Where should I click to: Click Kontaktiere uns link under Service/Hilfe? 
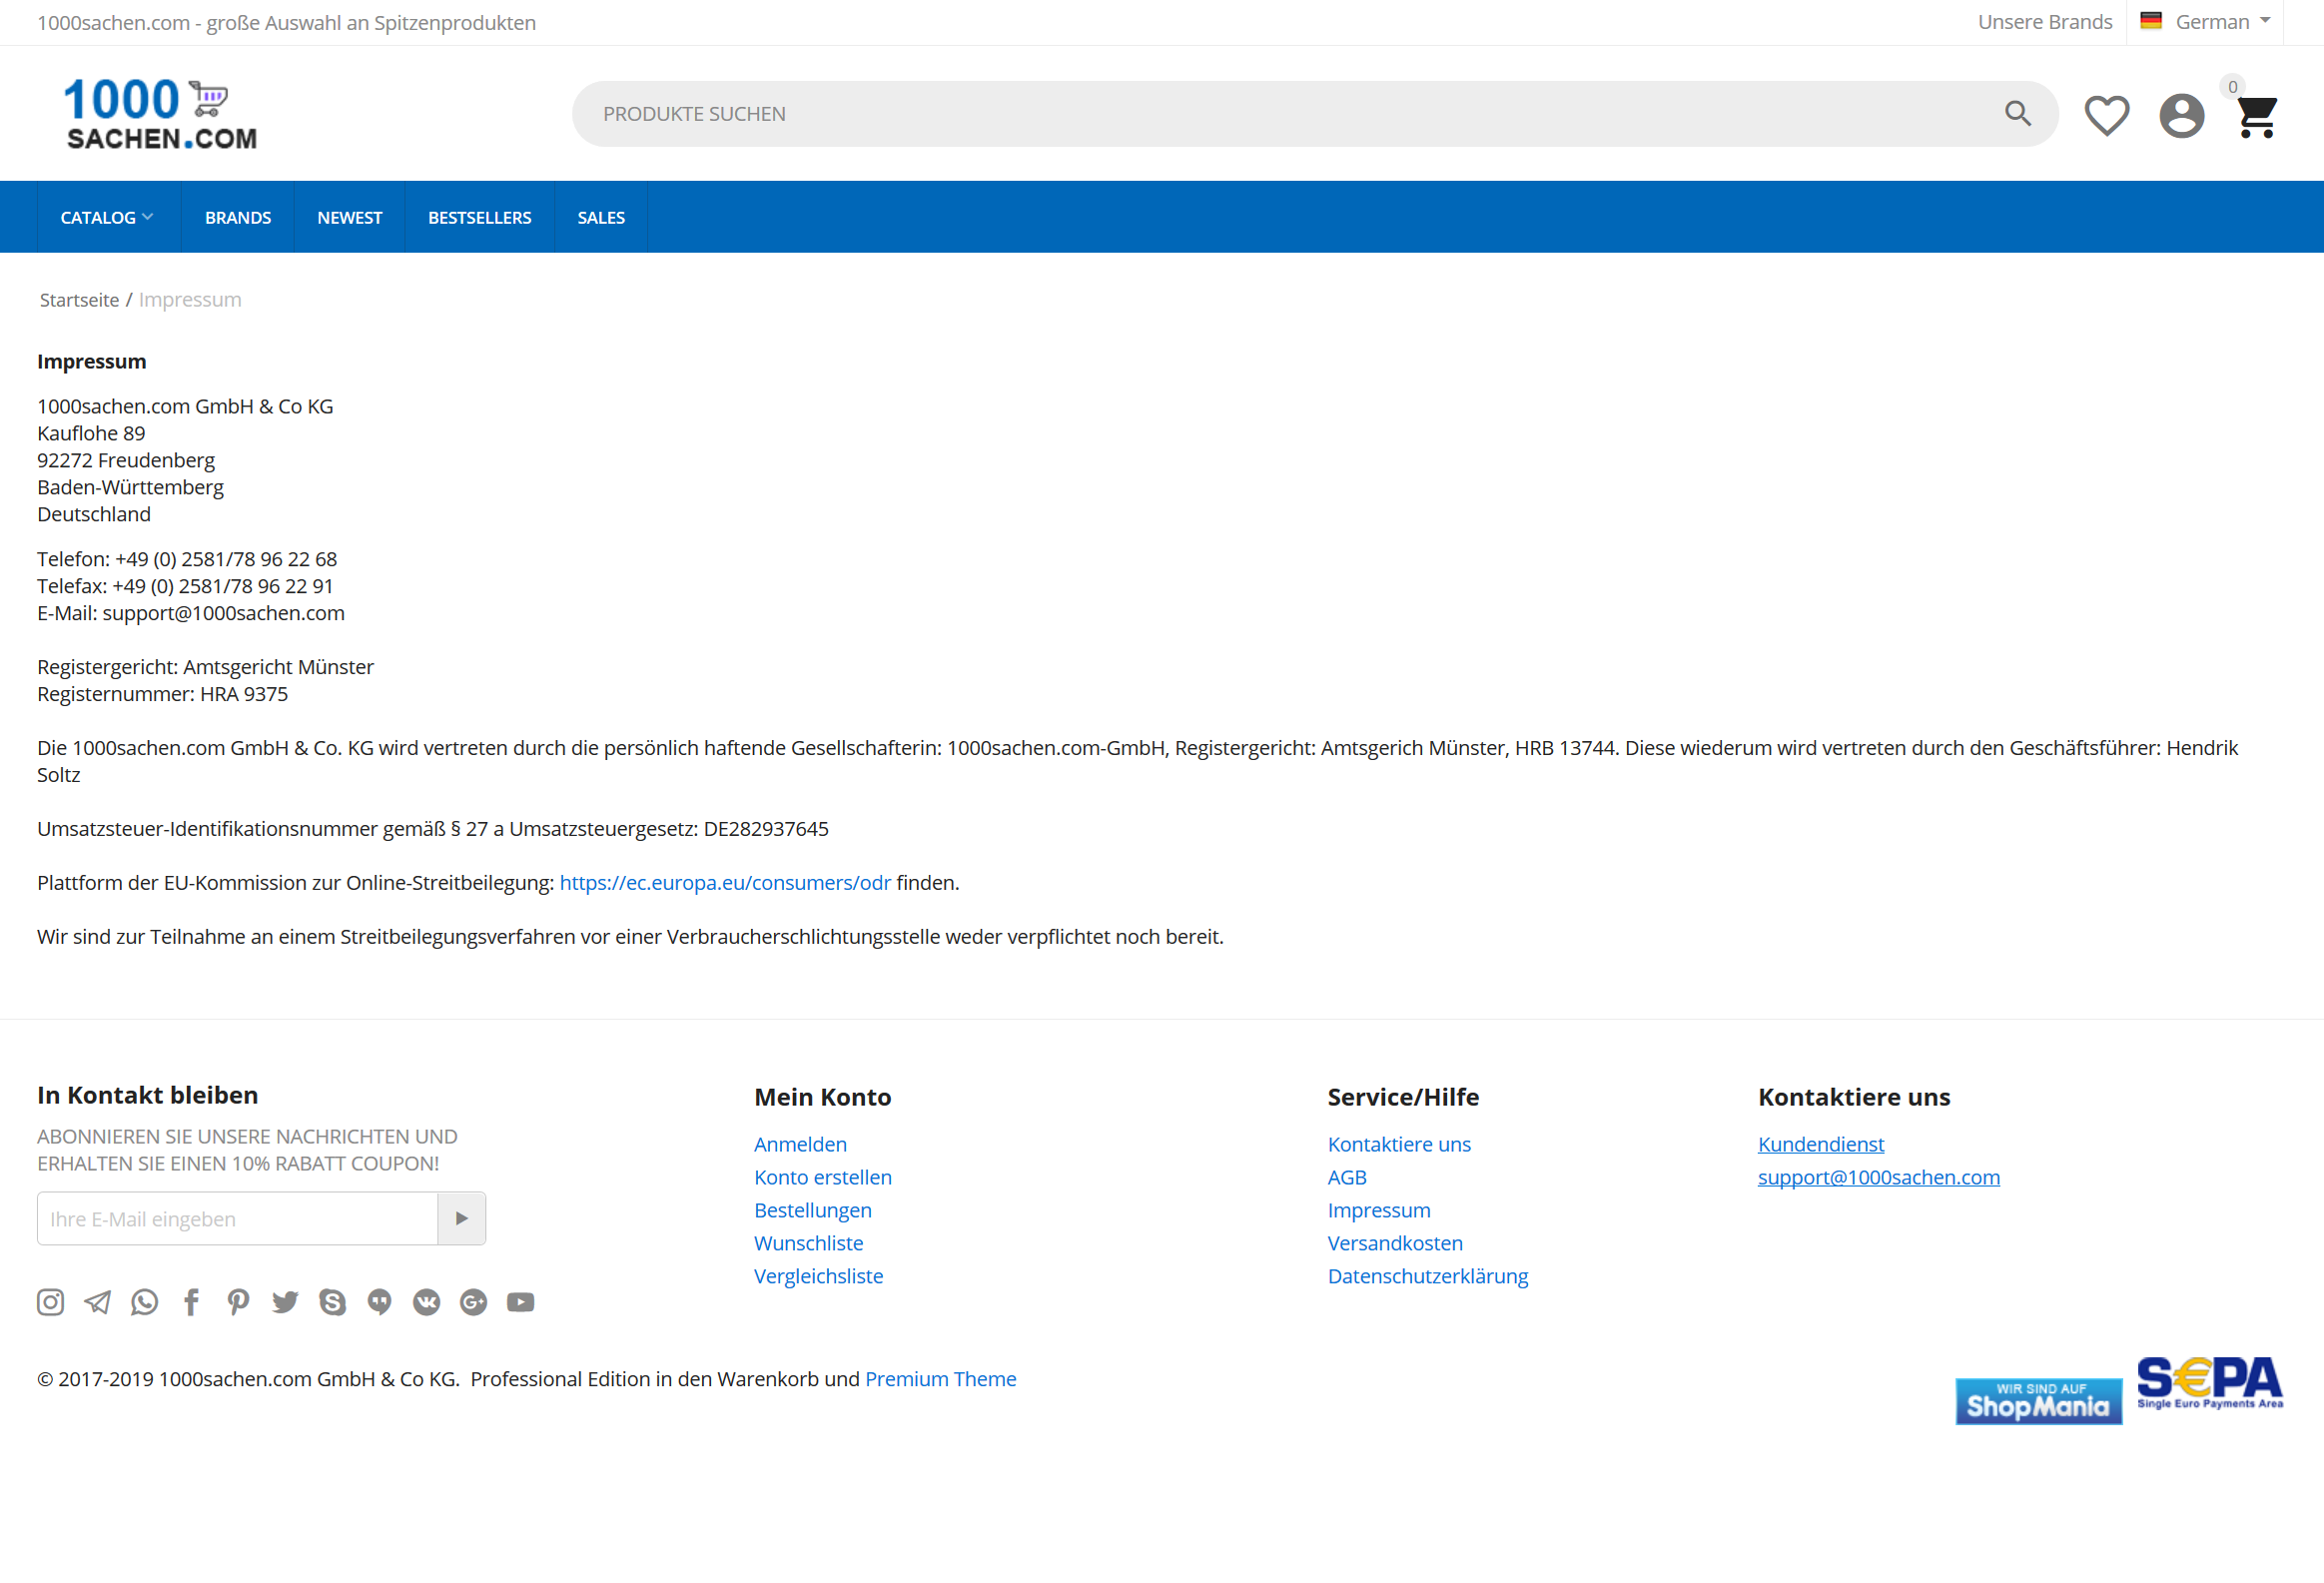pos(1399,1144)
